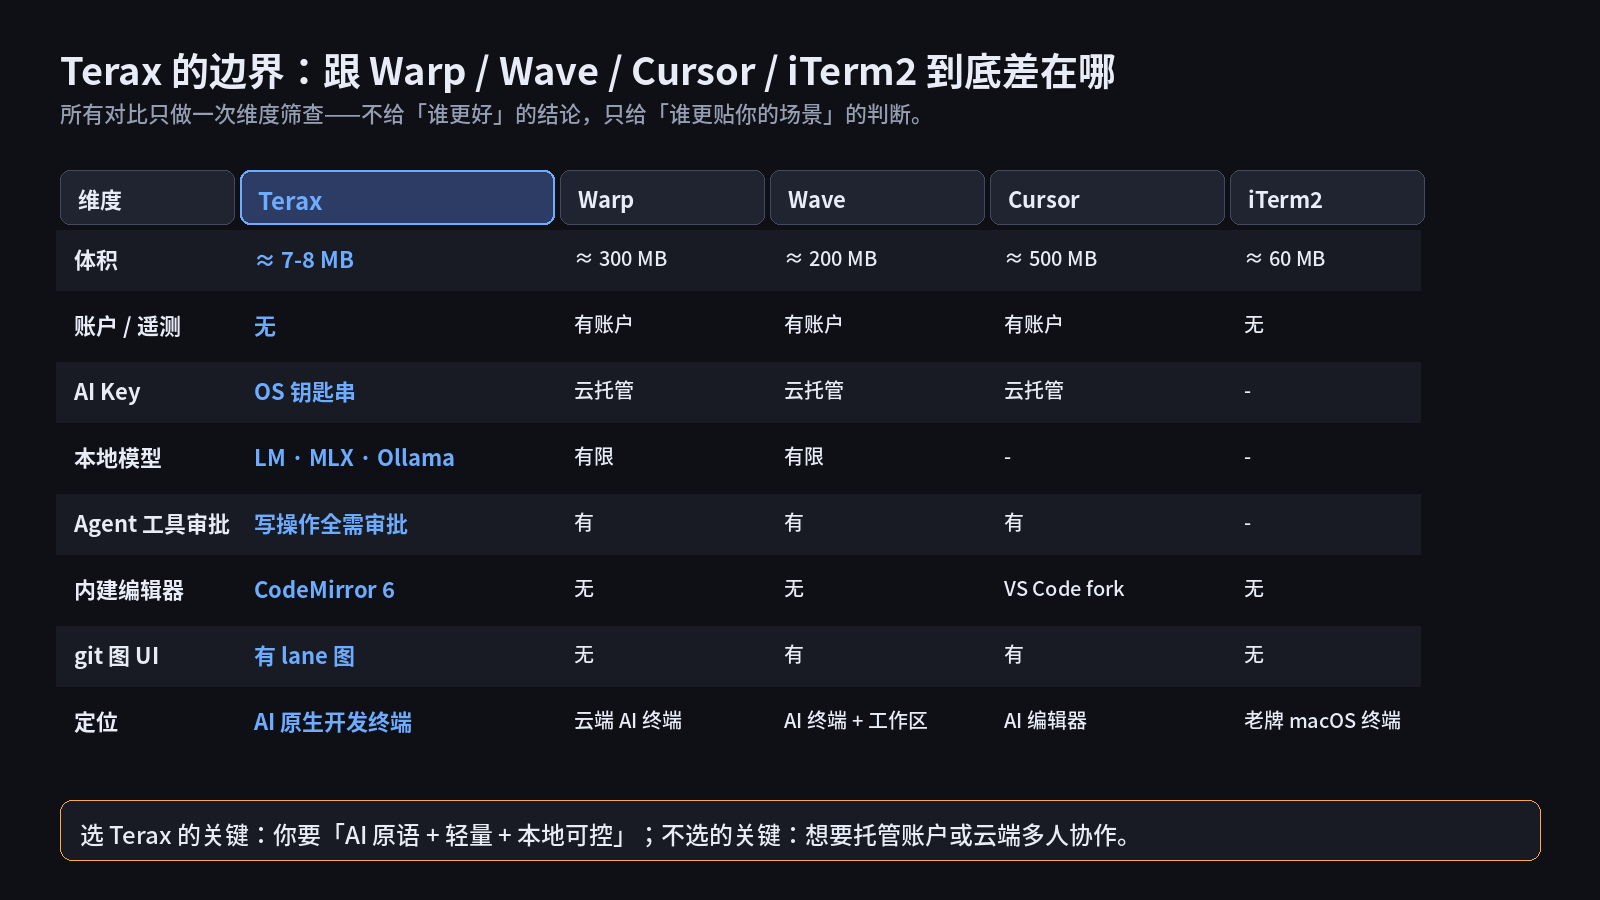Select the CodeMirror 6 entry
This screenshot has width=1600, height=900.
coord(324,590)
